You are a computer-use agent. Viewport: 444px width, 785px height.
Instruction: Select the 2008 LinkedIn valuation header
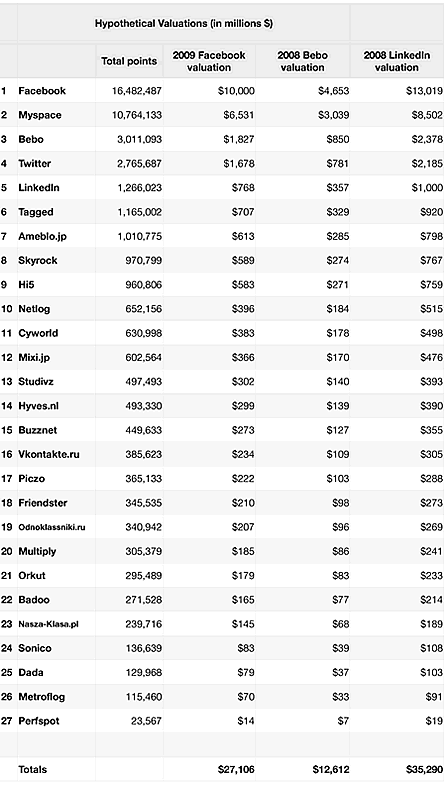(x=396, y=61)
